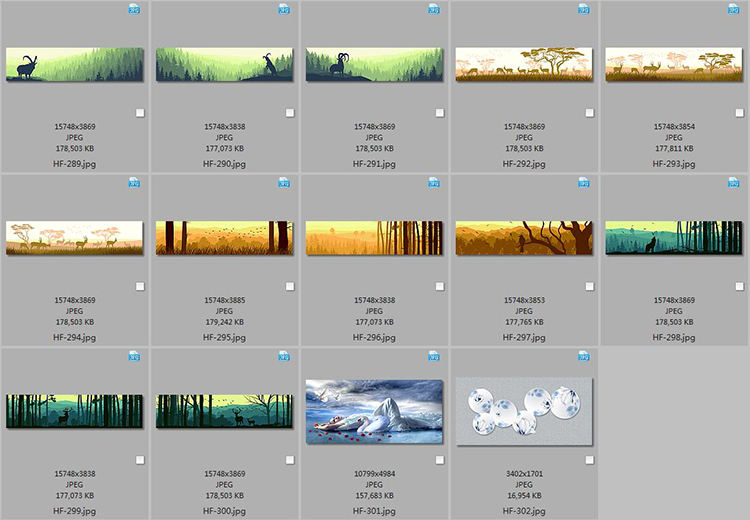
Task: Select the HF-299 deer in forest thumbnail
Action: pyautogui.click(x=74, y=411)
